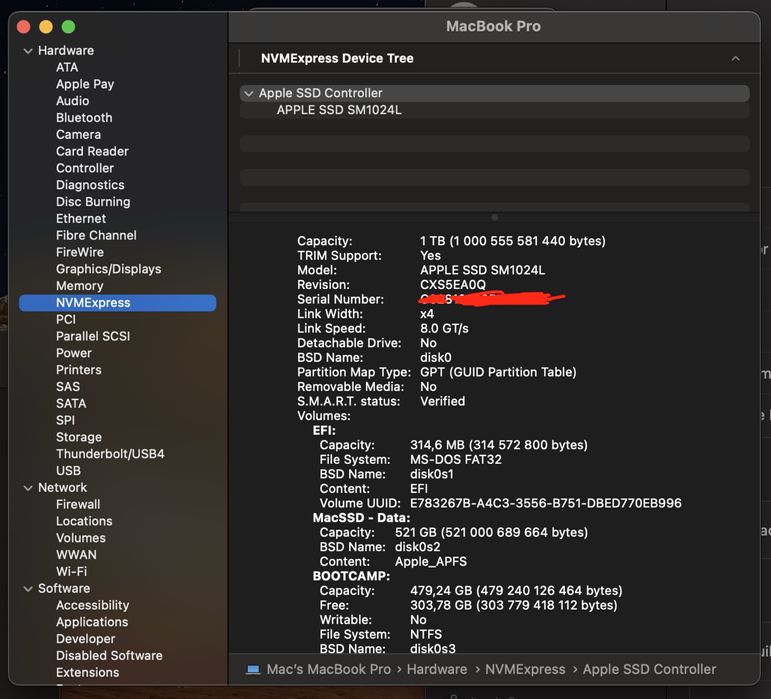Select the APPLE SSD SM1024L device row
Screen dimensions: 771x699
point(495,110)
